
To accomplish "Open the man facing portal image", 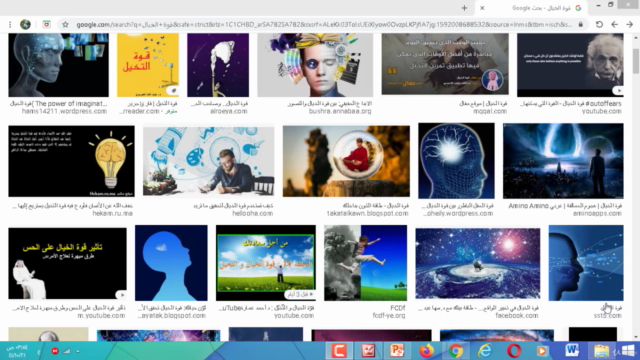I will point(563,161).
